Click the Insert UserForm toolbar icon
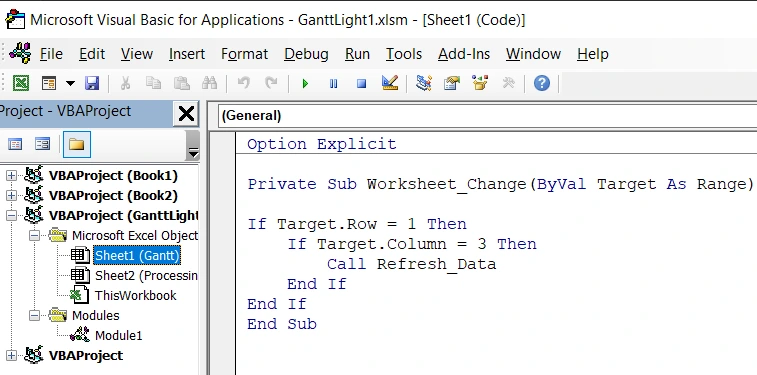Screen dimensions: 757x375 point(49,83)
